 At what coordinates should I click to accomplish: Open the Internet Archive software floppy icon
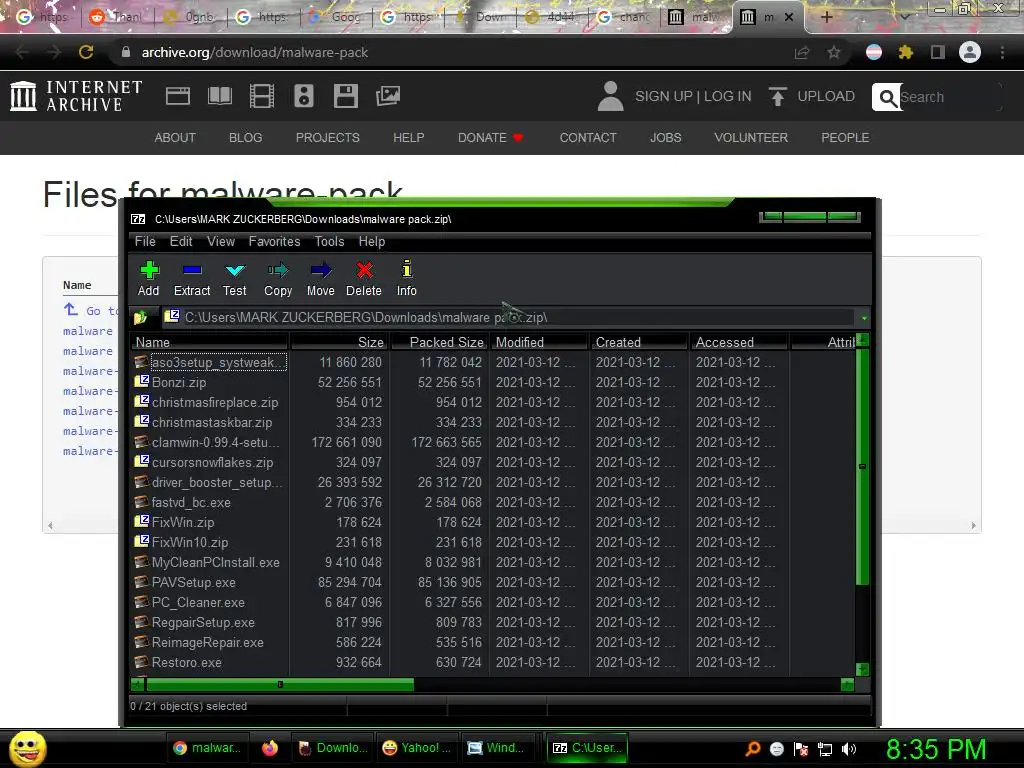tap(345, 96)
